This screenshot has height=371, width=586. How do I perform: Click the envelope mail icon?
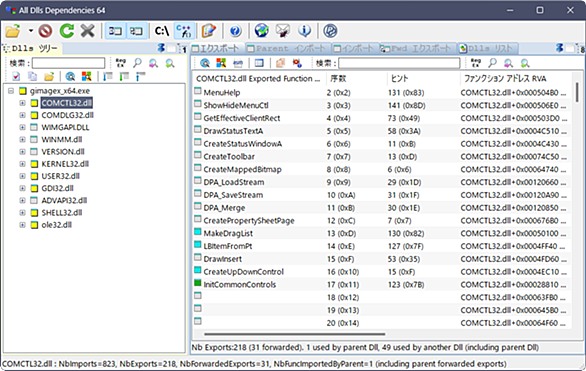click(283, 31)
